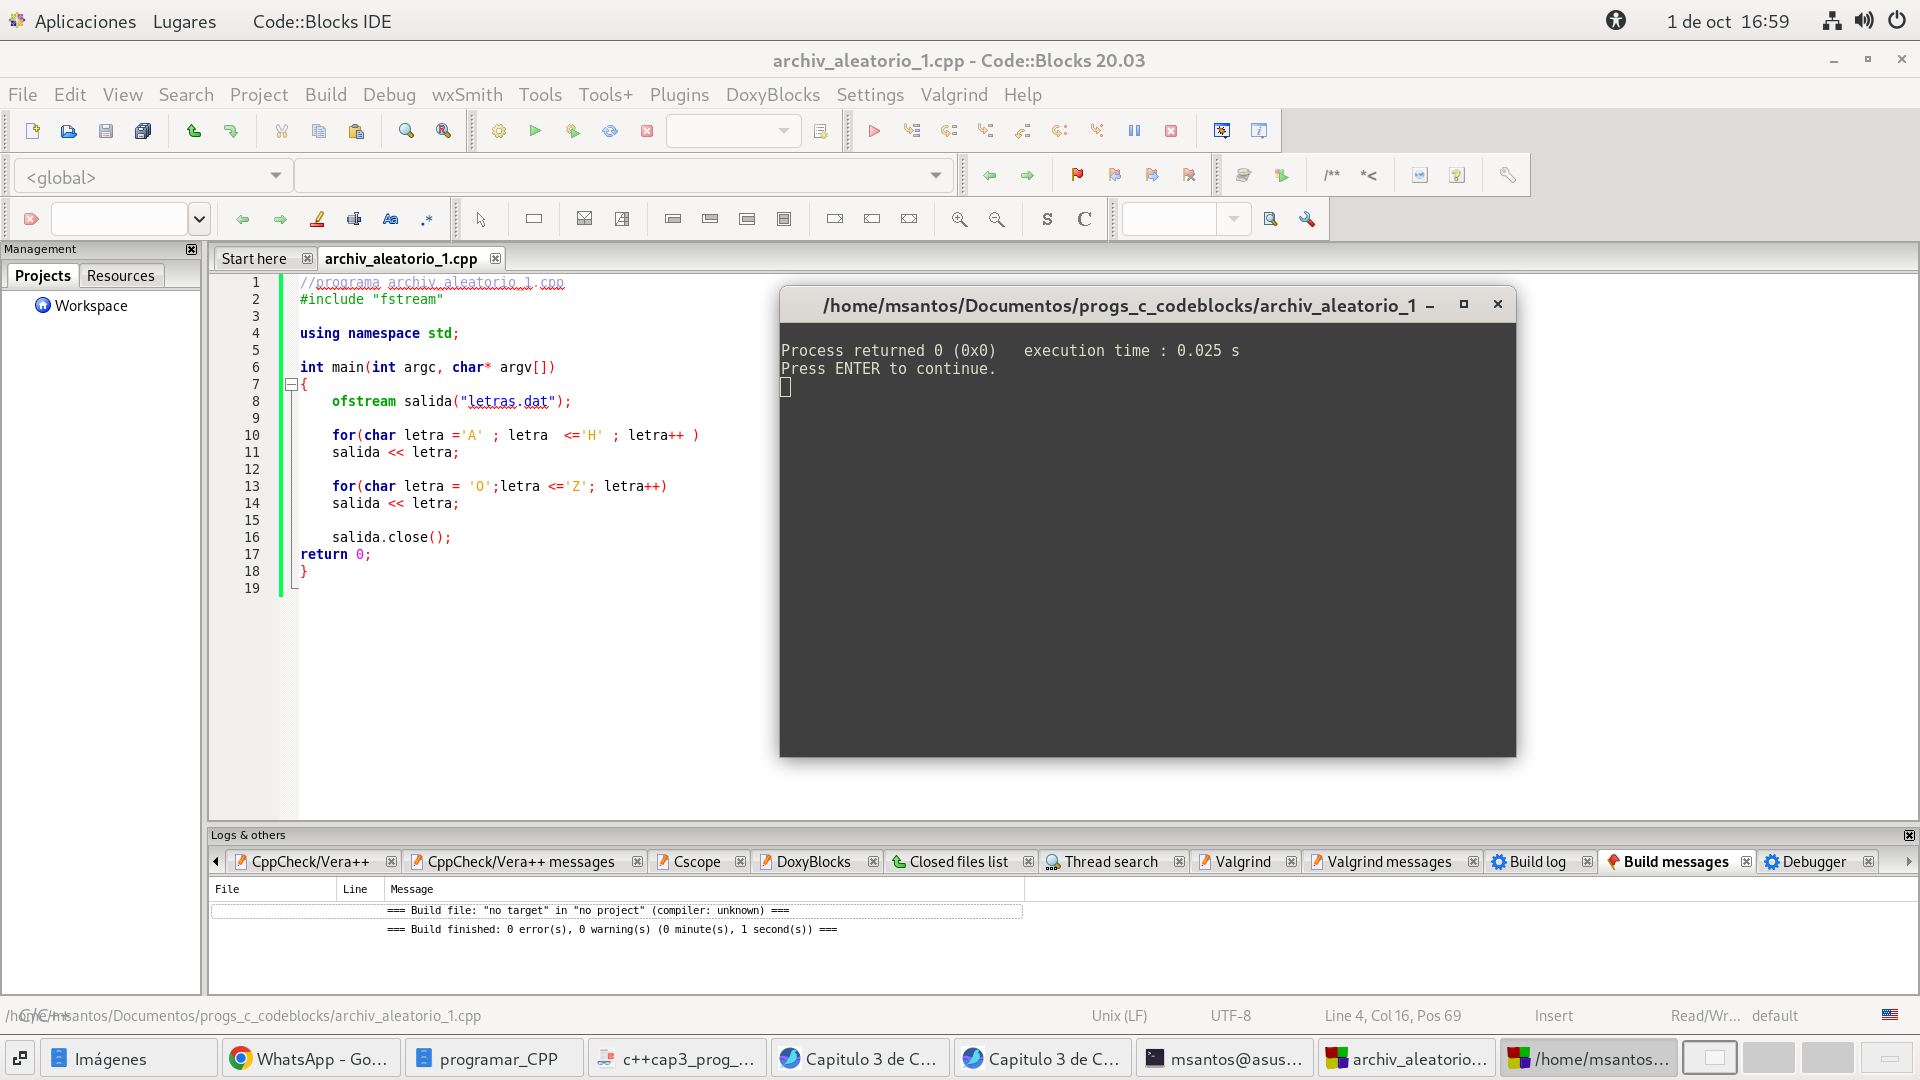
Task: Click the Find magnifier icon
Action: [406, 131]
